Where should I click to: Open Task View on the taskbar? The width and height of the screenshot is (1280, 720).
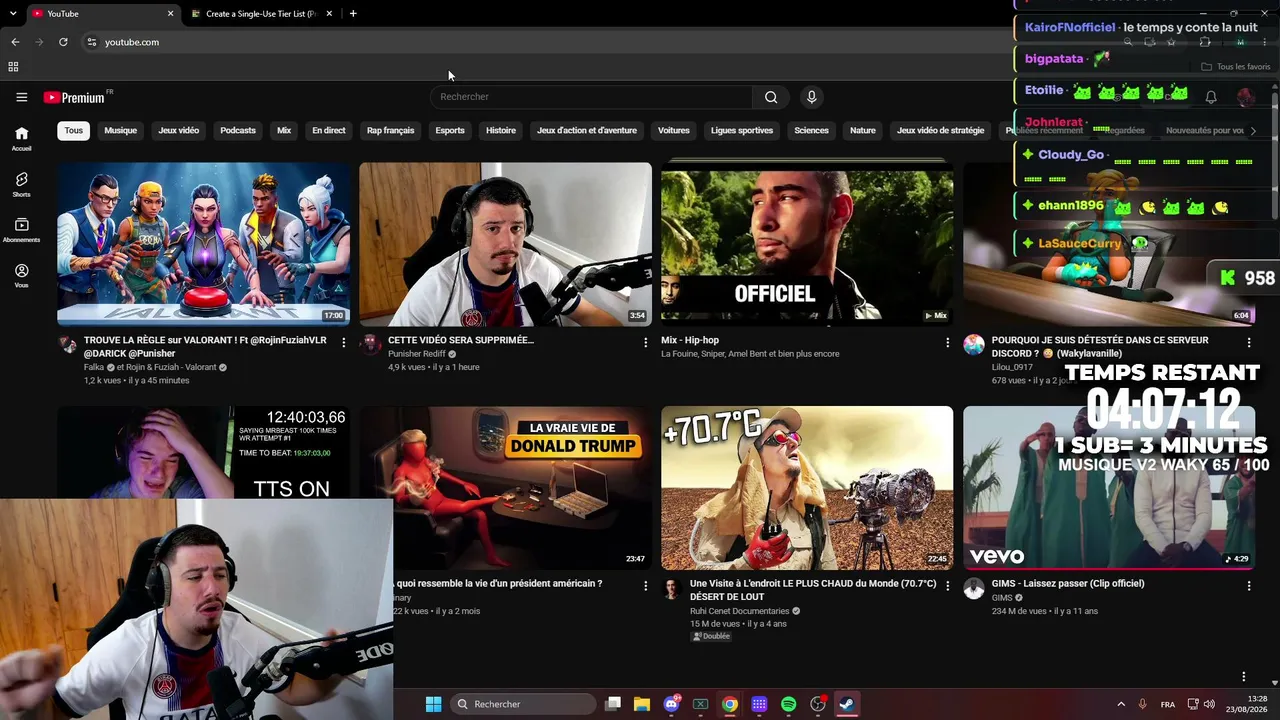point(613,704)
